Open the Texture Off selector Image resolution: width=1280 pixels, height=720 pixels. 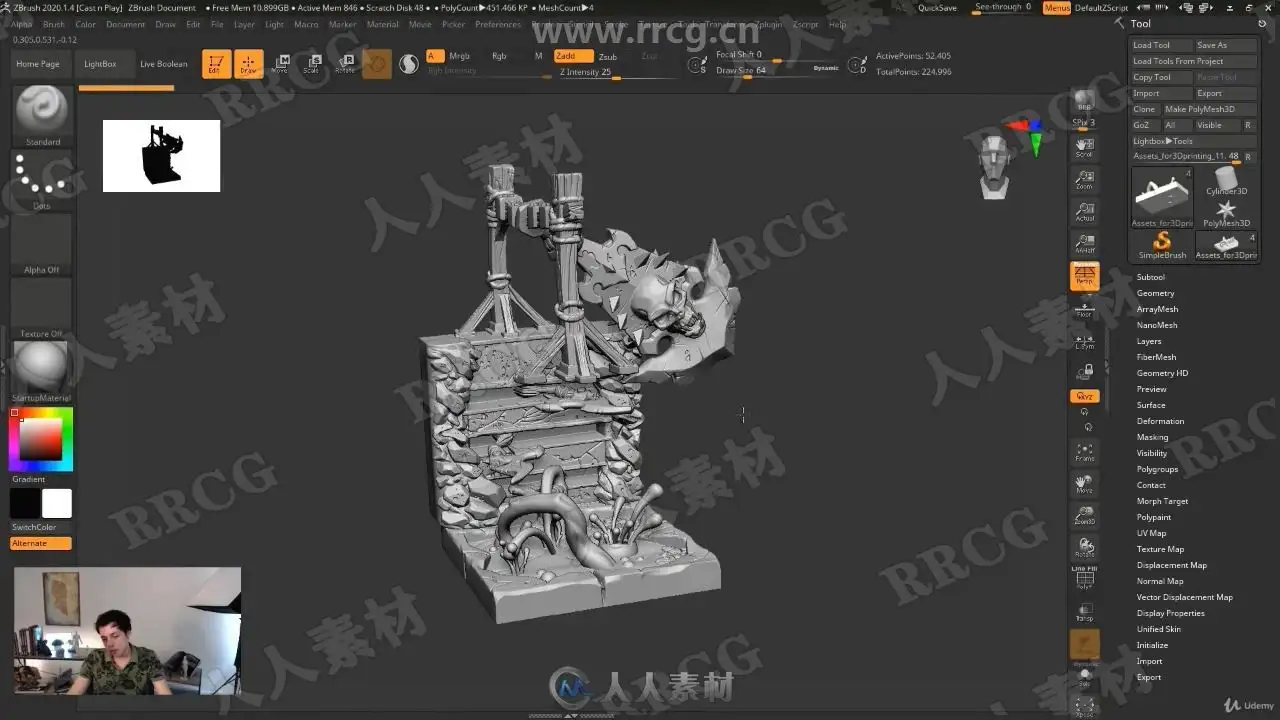tap(42, 308)
